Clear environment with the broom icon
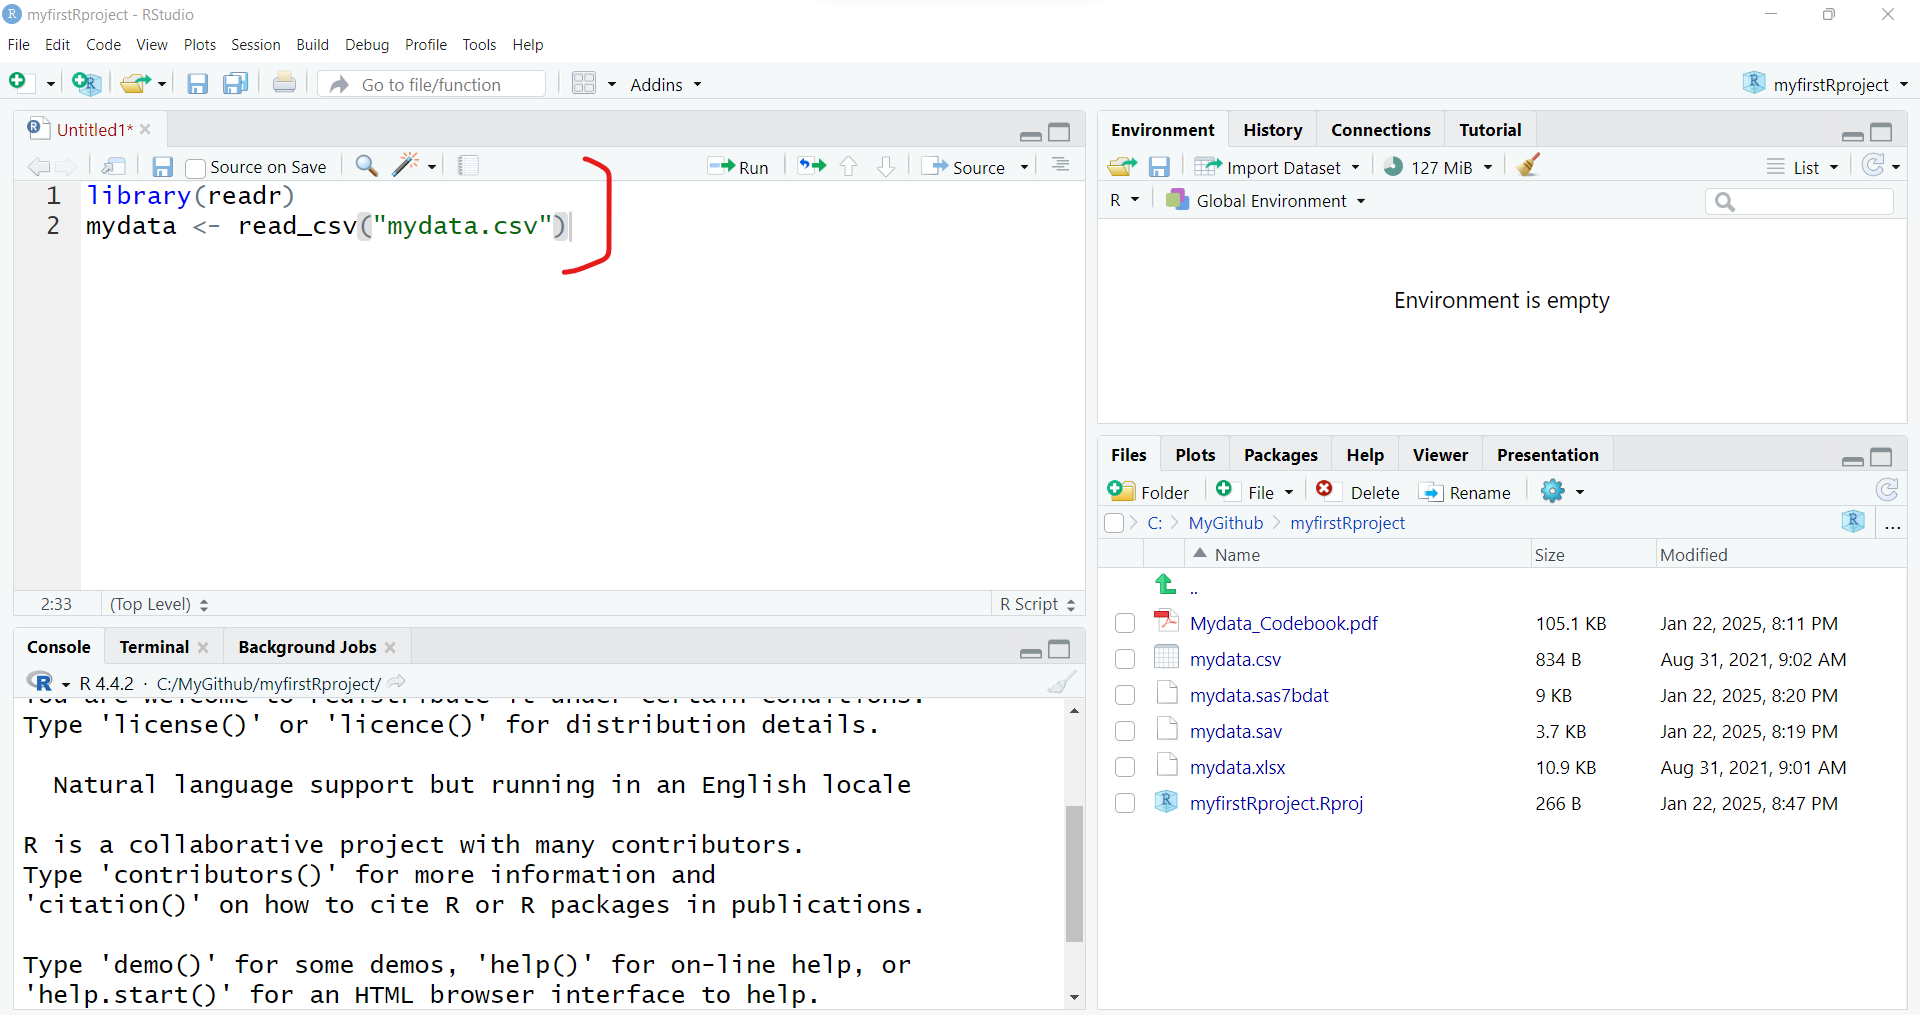 pyautogui.click(x=1527, y=165)
